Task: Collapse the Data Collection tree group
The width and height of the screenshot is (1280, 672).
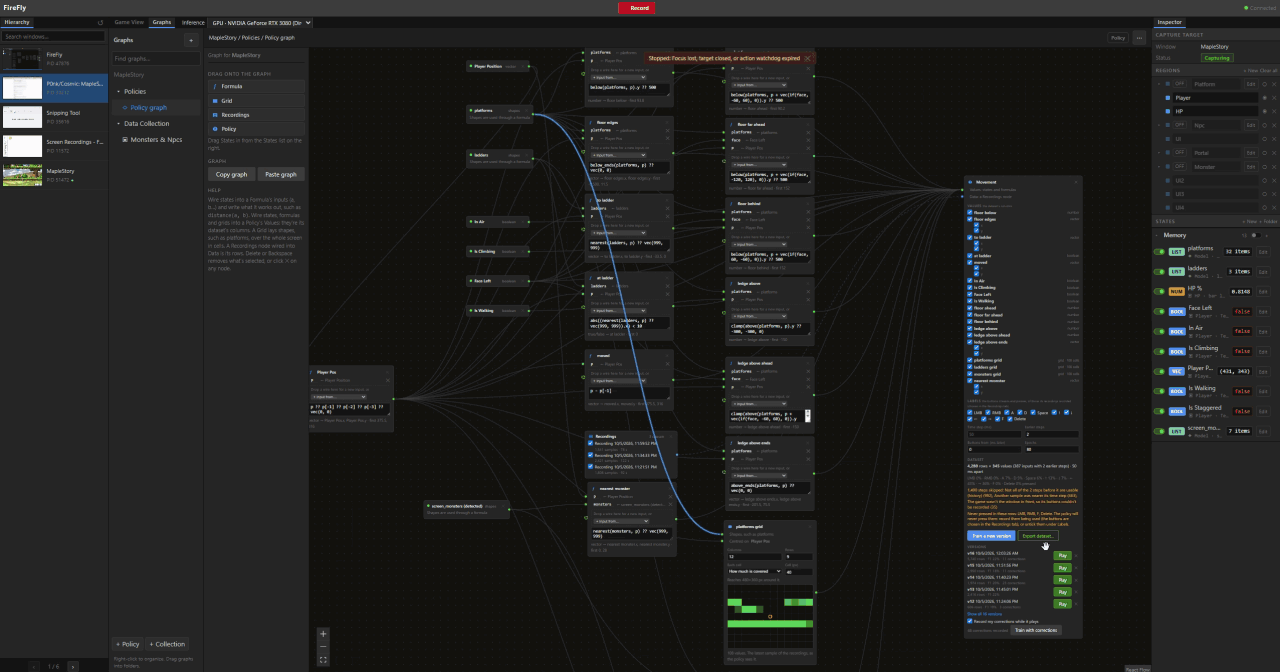Action: point(118,123)
